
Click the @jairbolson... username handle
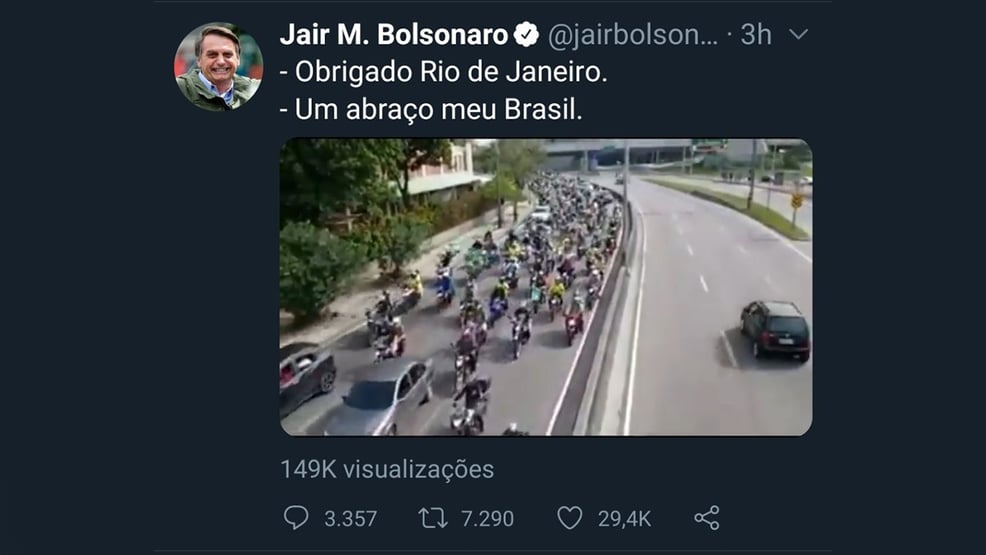[633, 35]
